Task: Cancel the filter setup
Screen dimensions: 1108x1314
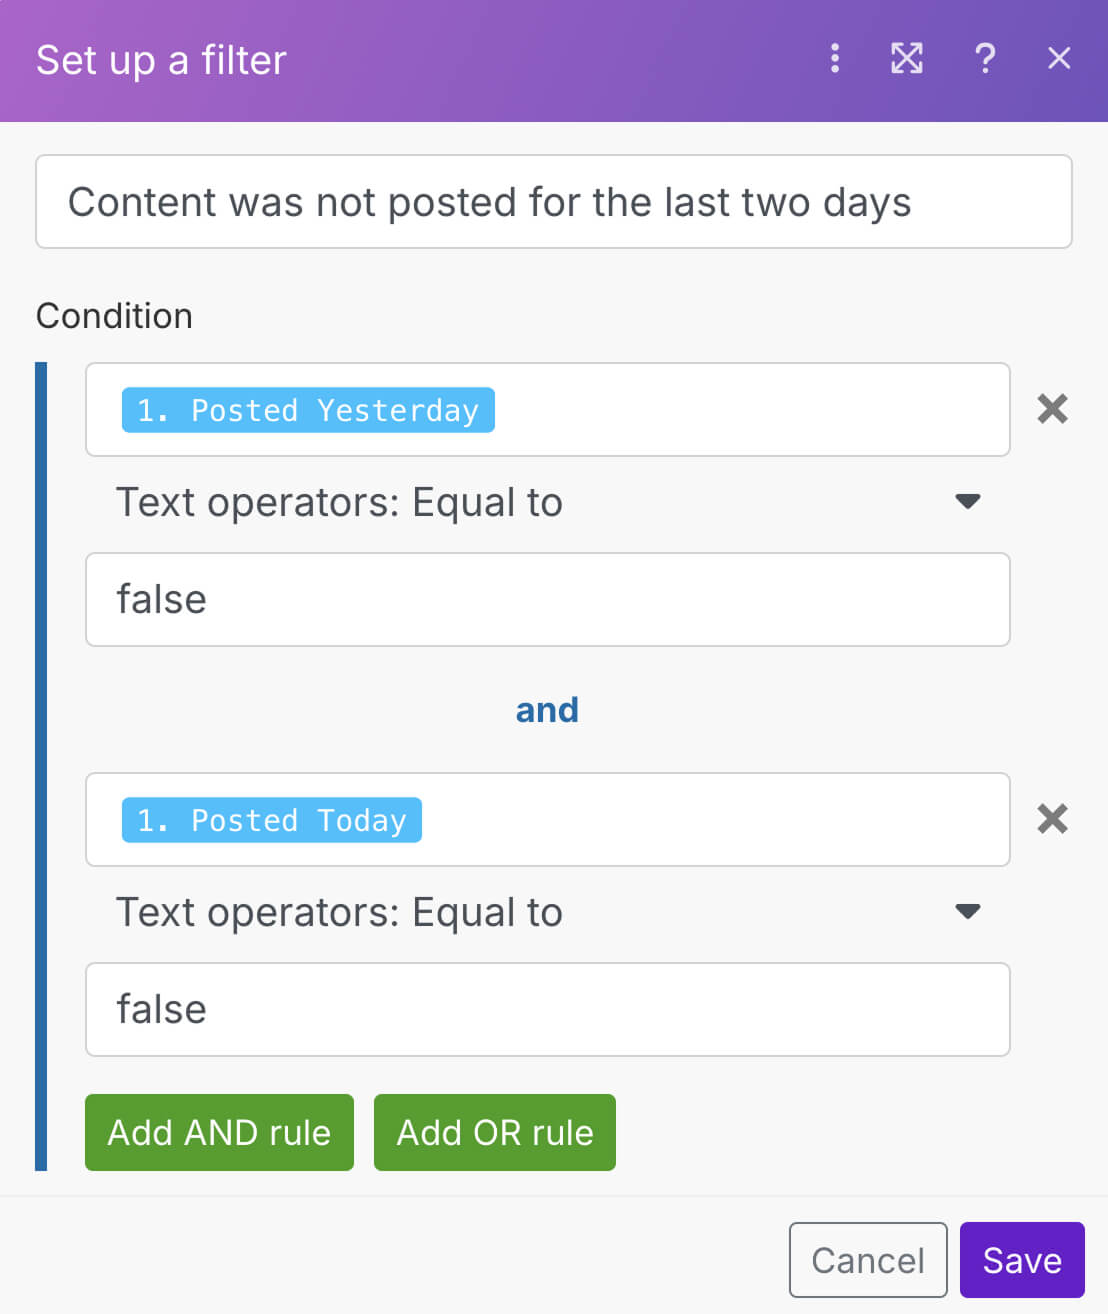Action: (867, 1260)
